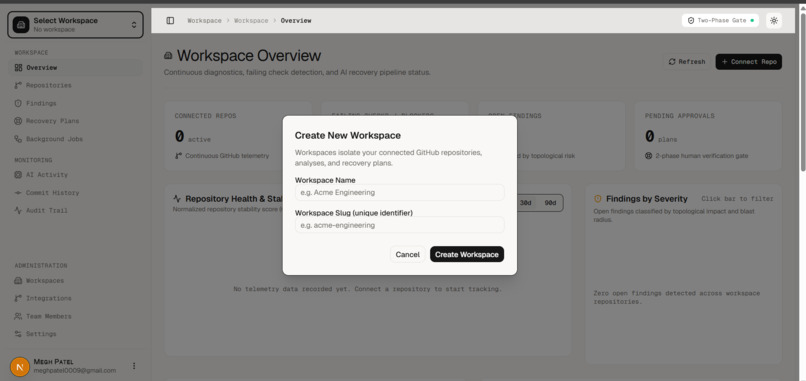Open Workspaces under Administration
This screenshot has height=381, width=806.
75,281
